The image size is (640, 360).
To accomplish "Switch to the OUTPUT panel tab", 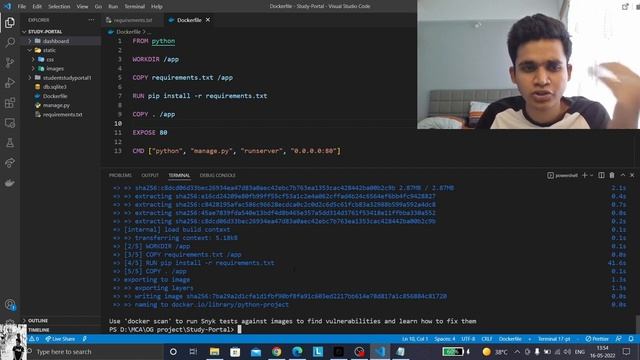I will click(x=150, y=175).
